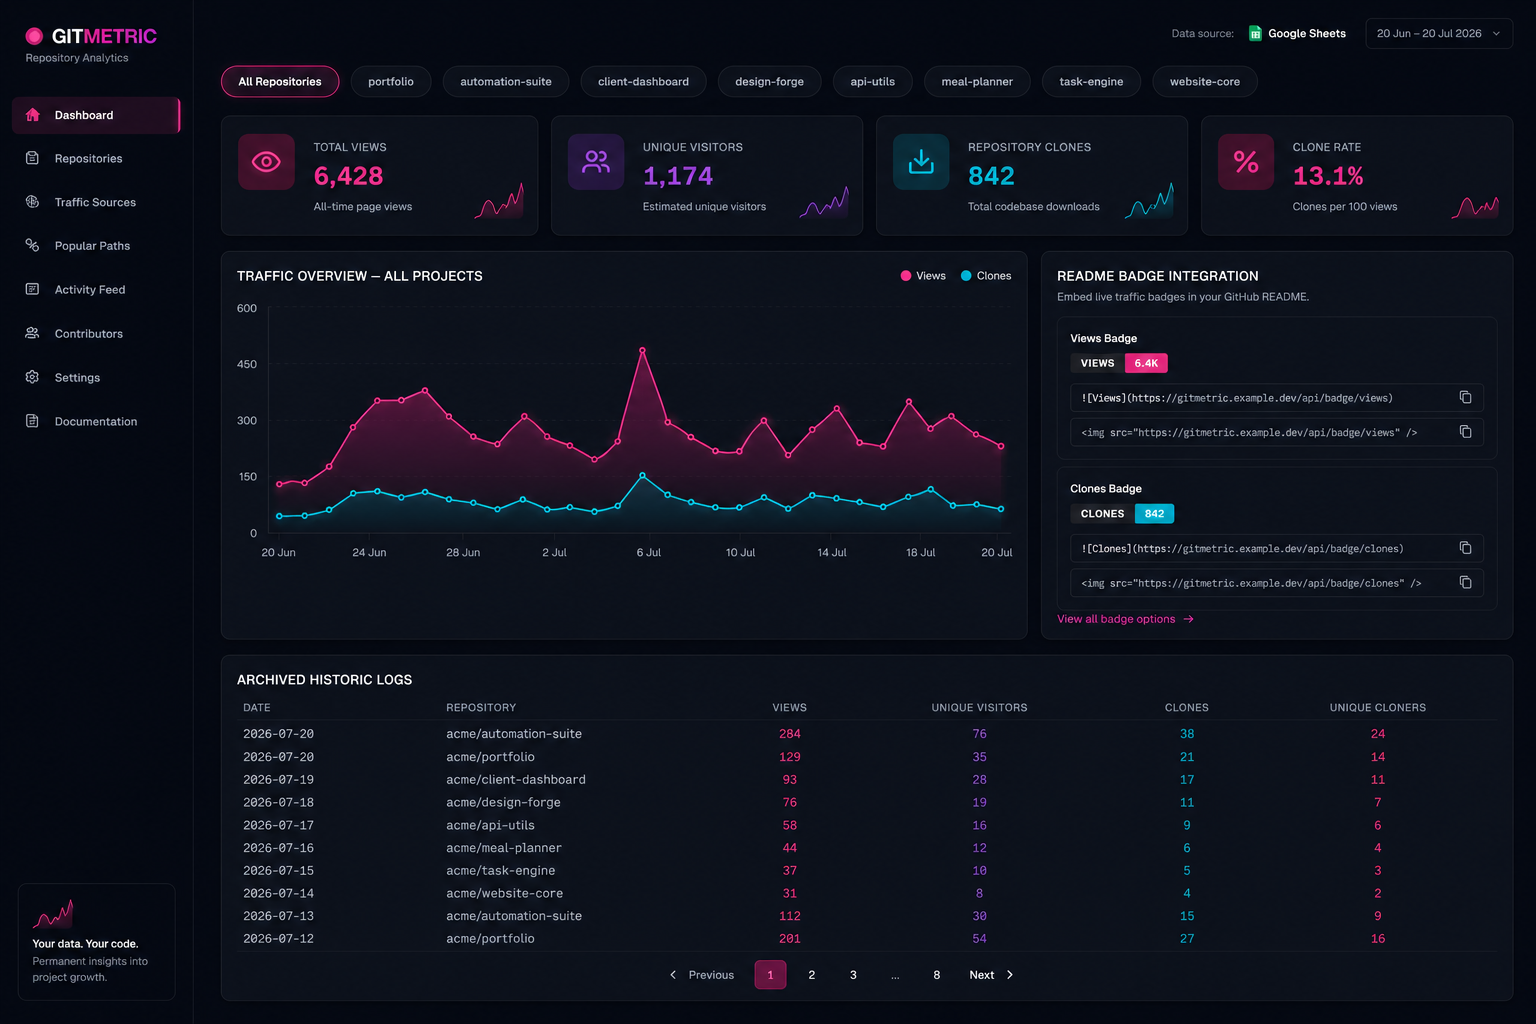The height and width of the screenshot is (1024, 1536).
Task: Click the Clone Rate percent icon
Action: pos(1246,162)
